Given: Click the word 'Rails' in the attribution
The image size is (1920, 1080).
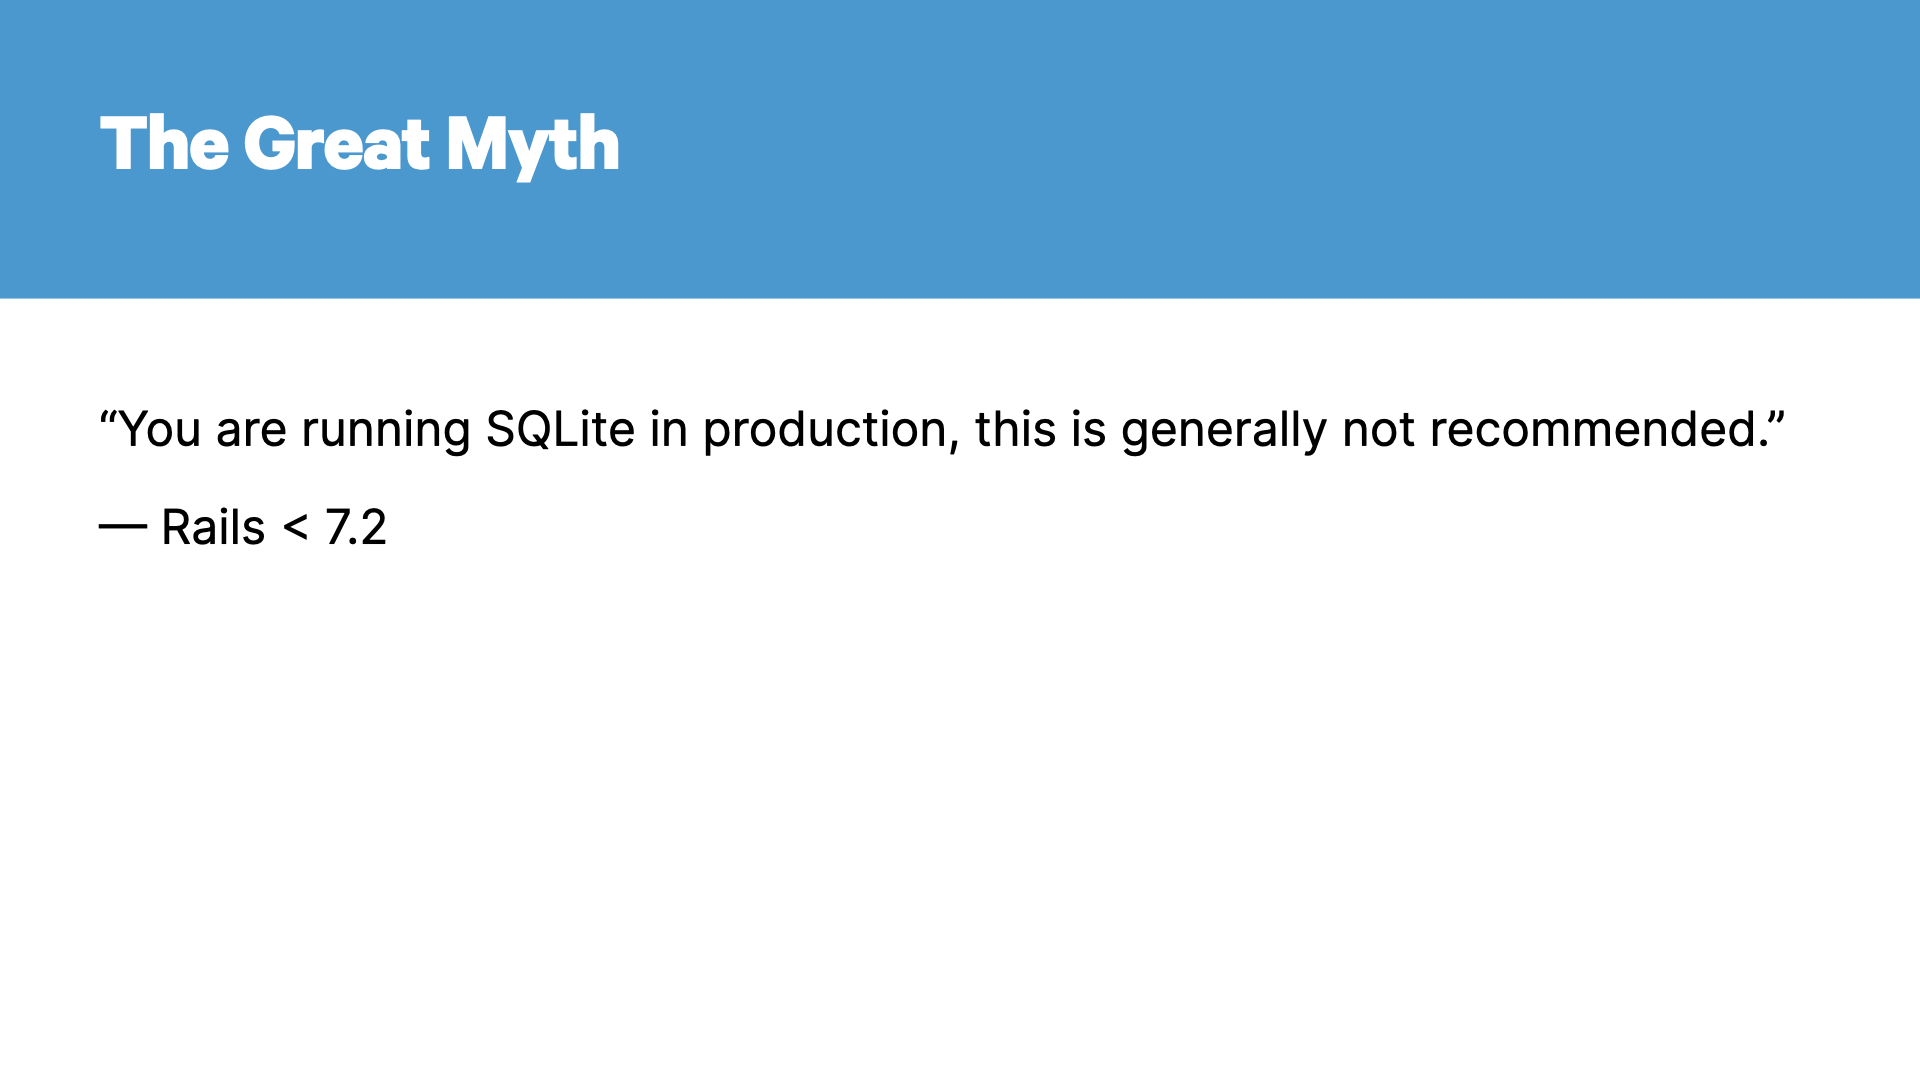Looking at the screenshot, I should (x=213, y=527).
